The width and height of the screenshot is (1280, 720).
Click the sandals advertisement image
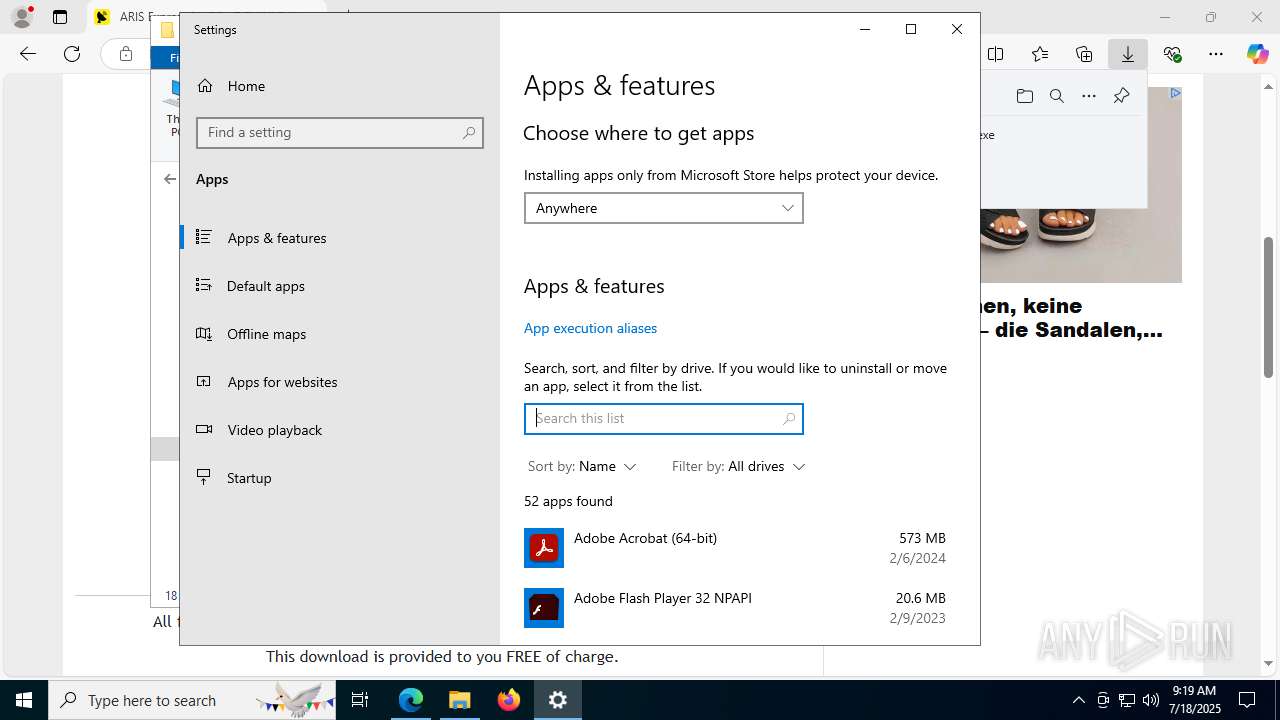tap(1081, 244)
